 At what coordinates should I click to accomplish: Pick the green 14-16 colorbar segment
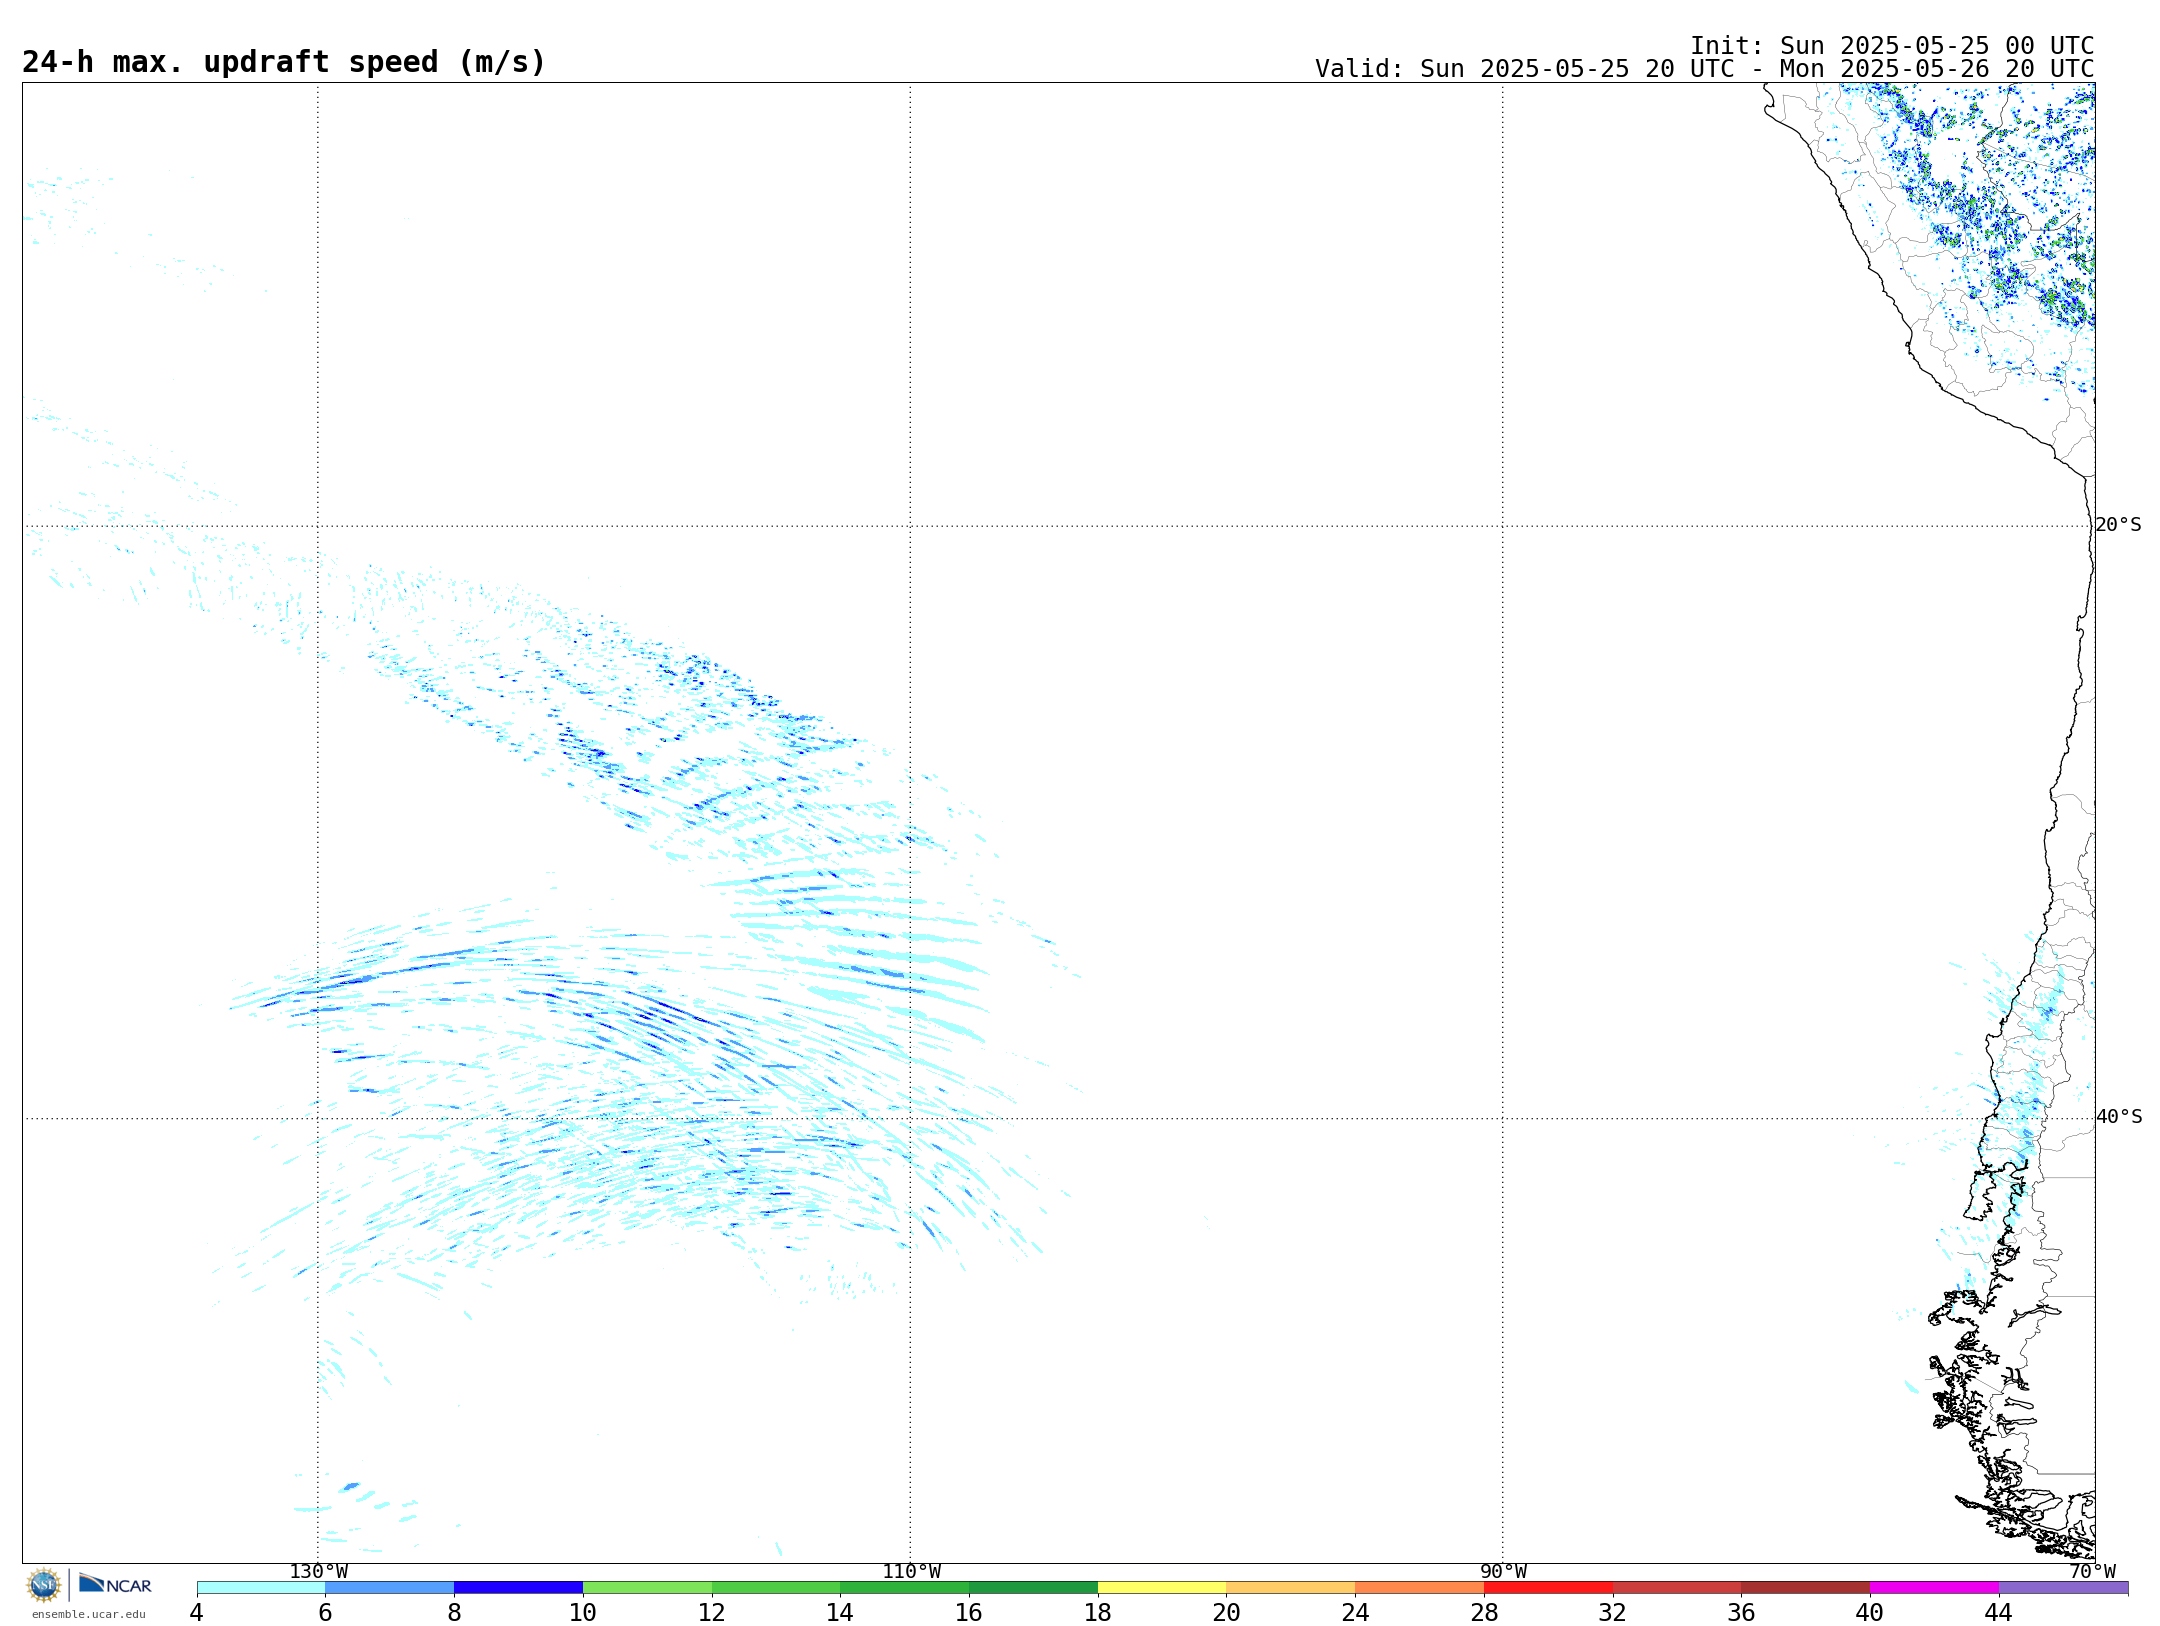(905, 1588)
